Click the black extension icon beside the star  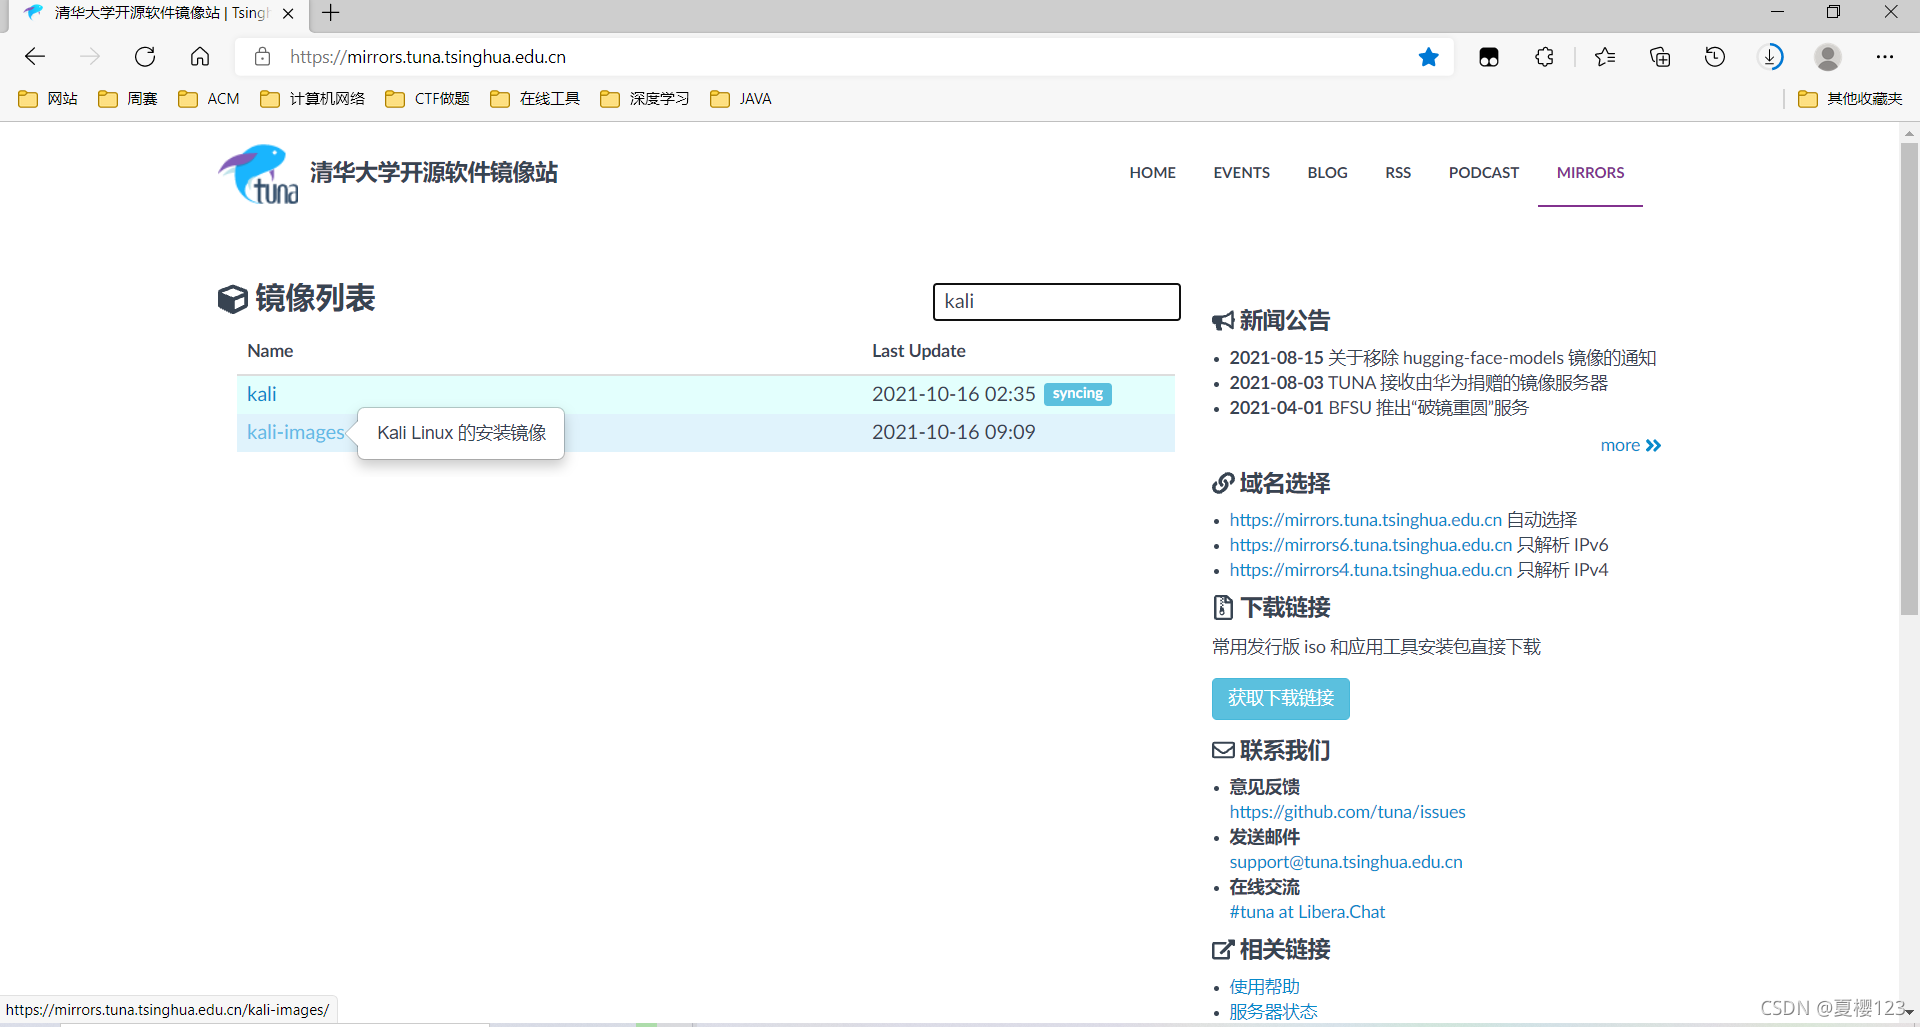[1489, 57]
